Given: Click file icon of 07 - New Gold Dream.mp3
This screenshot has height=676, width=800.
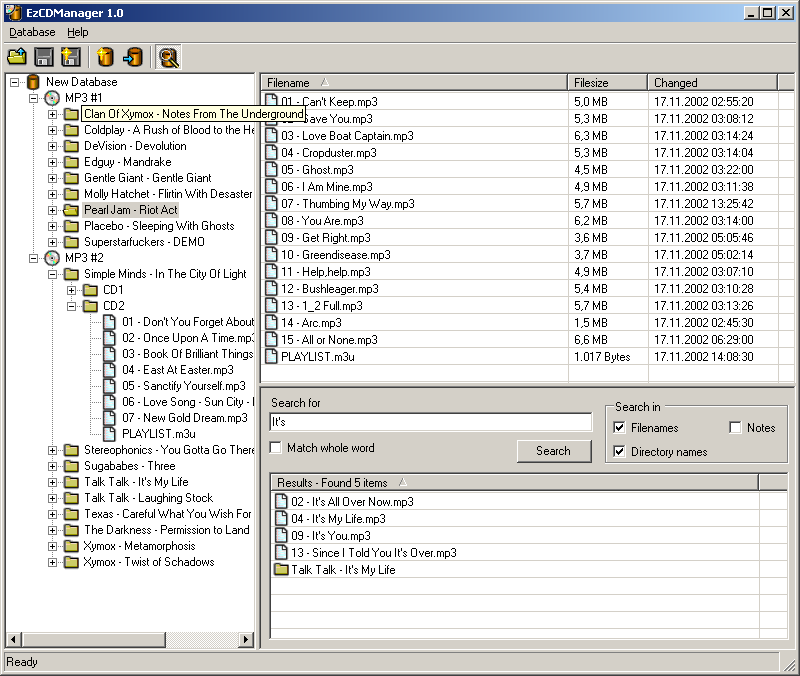Looking at the screenshot, I should [109, 418].
